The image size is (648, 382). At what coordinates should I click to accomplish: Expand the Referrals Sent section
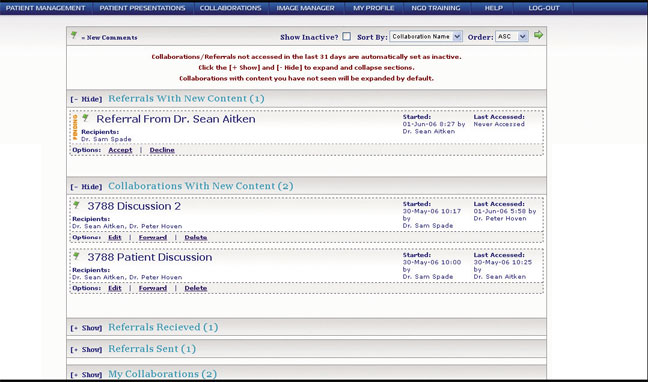(86, 349)
